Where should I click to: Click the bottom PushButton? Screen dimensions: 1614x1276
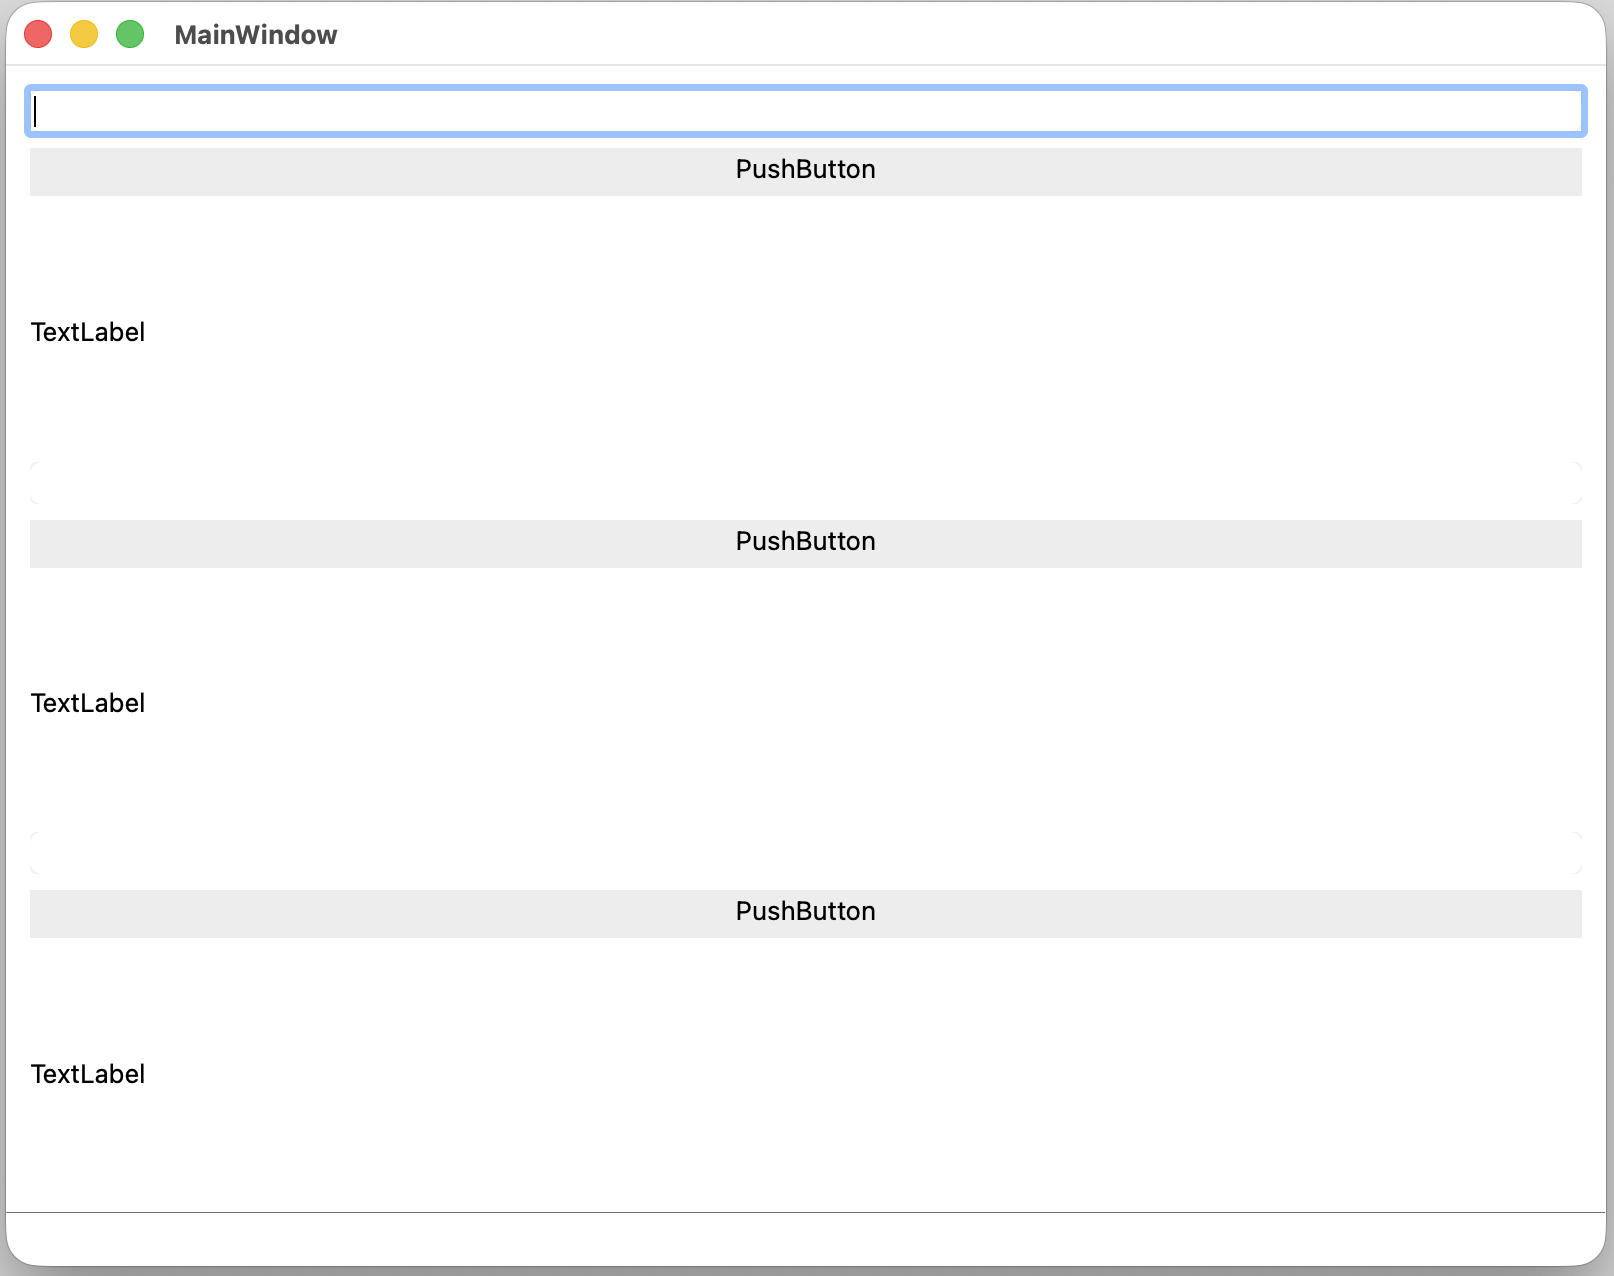point(805,913)
